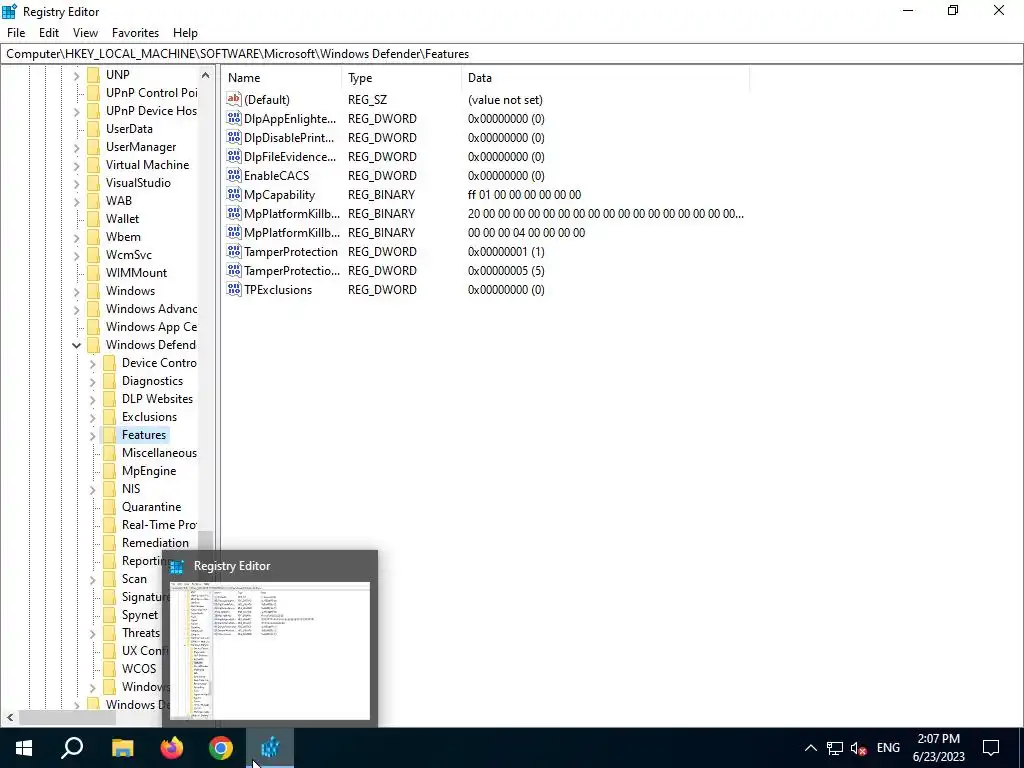Click the Exclusions folder icon
Image resolution: width=1024 pixels, height=768 pixels.
pos(109,417)
